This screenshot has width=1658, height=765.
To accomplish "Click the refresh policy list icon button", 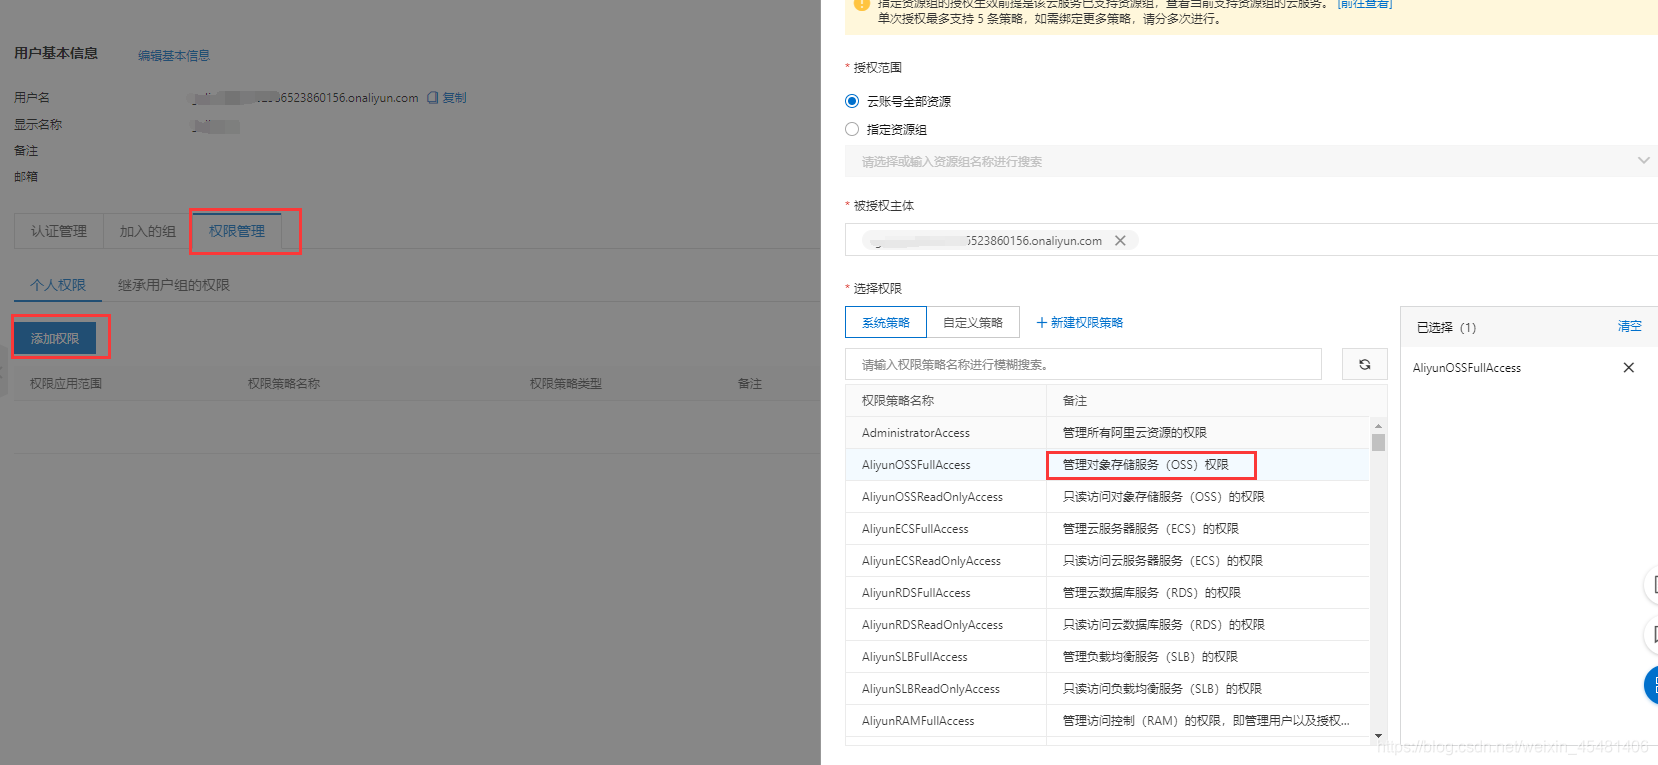I will 1364,365.
